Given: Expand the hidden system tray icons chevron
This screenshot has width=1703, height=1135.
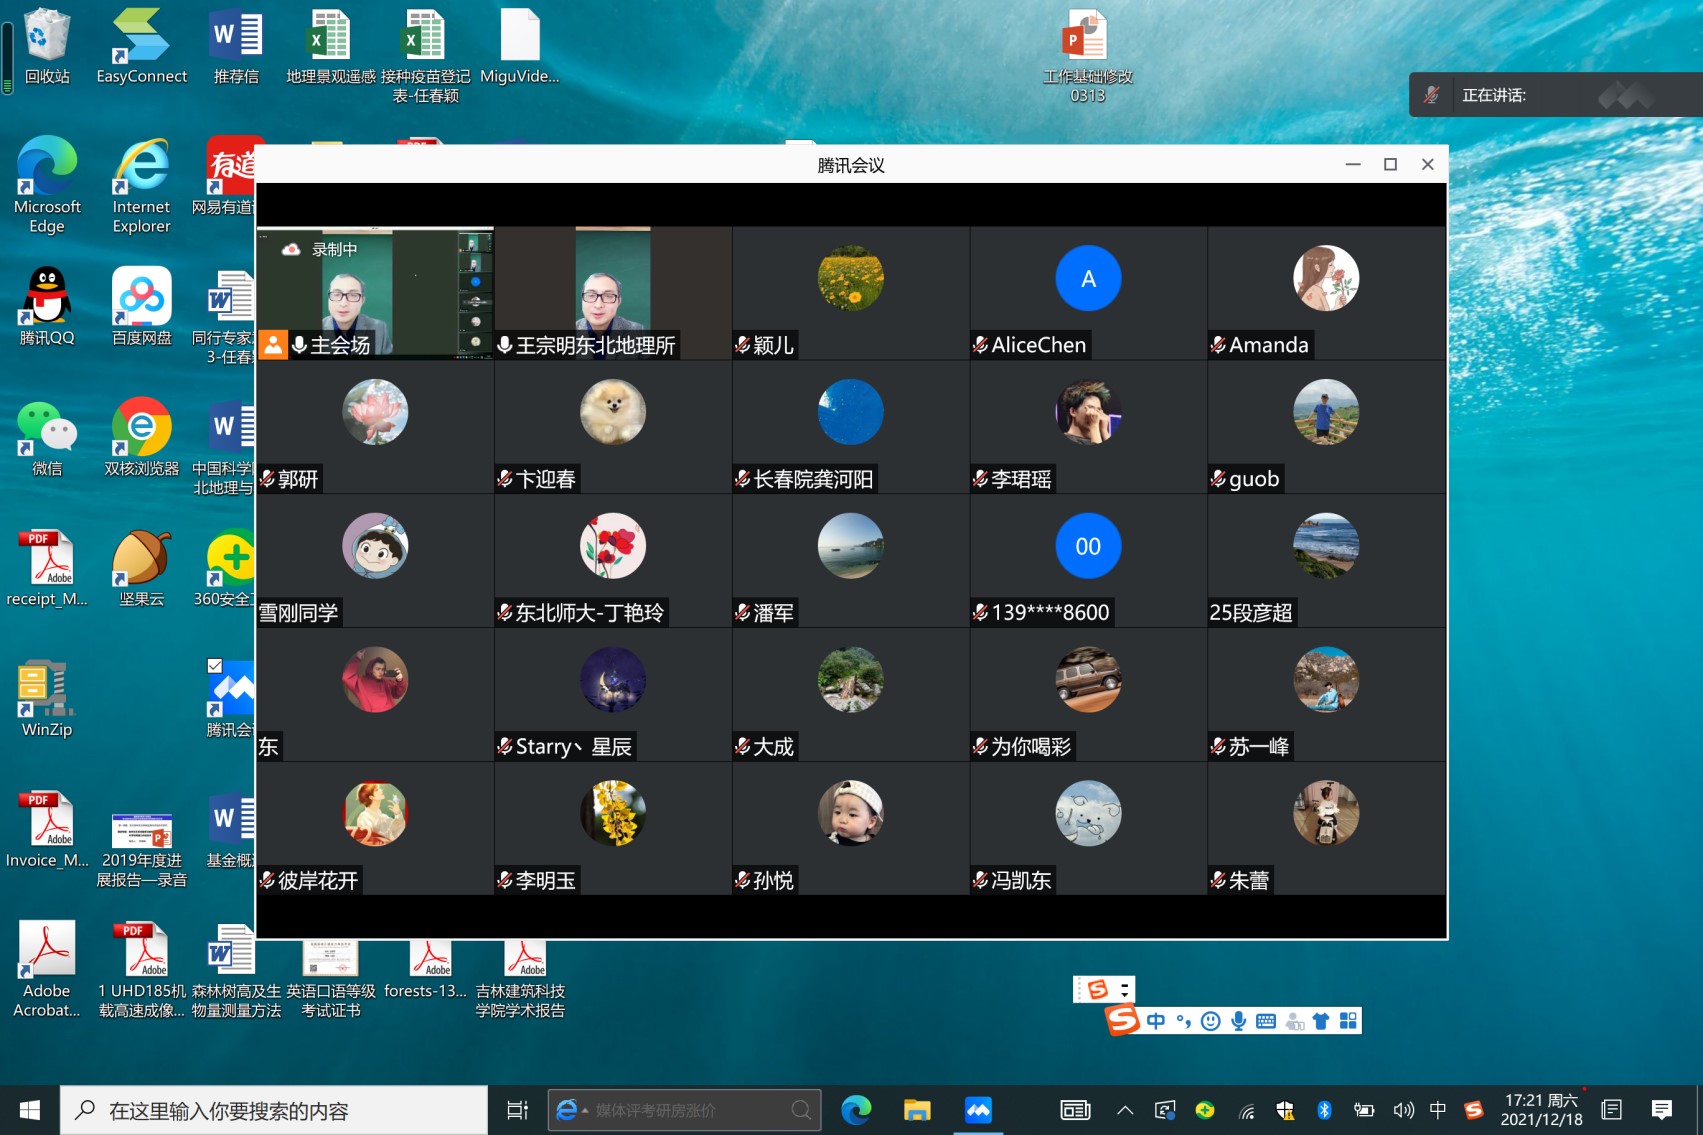Looking at the screenshot, I should click(1125, 1110).
